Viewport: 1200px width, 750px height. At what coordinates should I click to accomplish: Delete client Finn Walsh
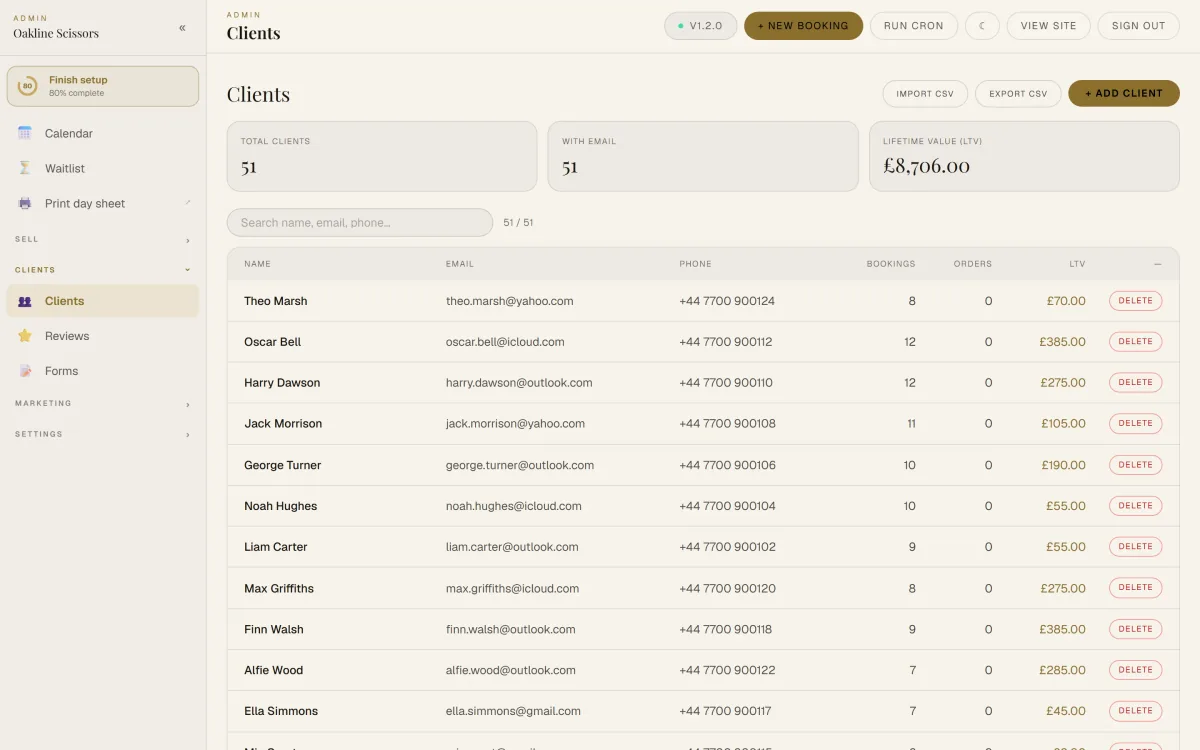coord(1136,629)
